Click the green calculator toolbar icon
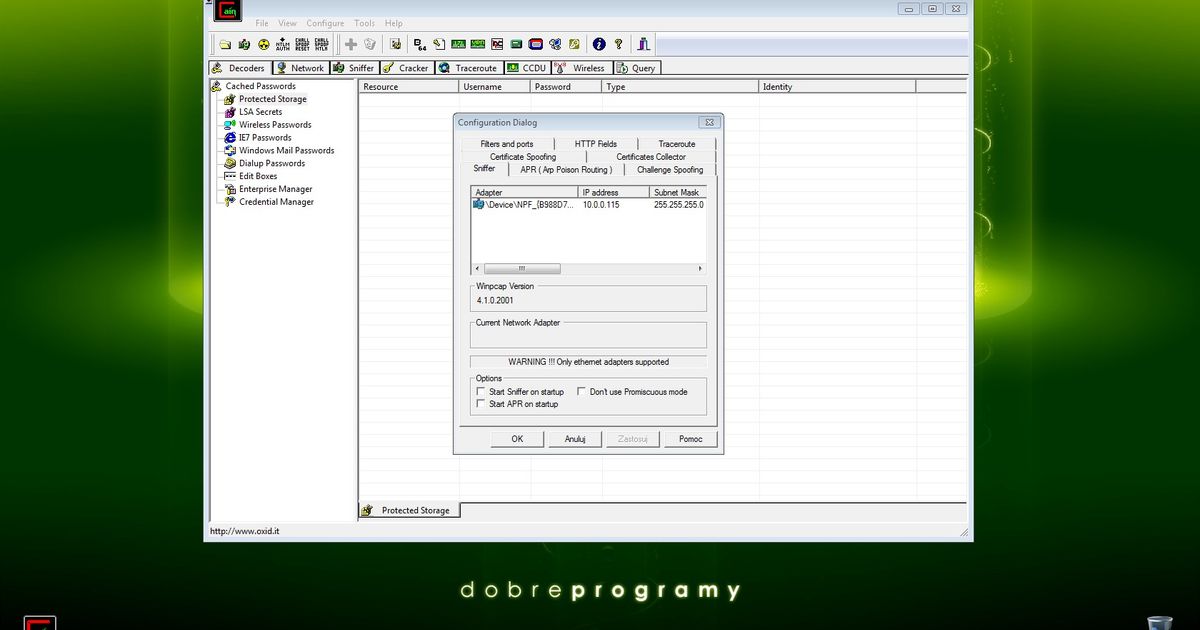This screenshot has height=630, width=1200. pos(516,44)
